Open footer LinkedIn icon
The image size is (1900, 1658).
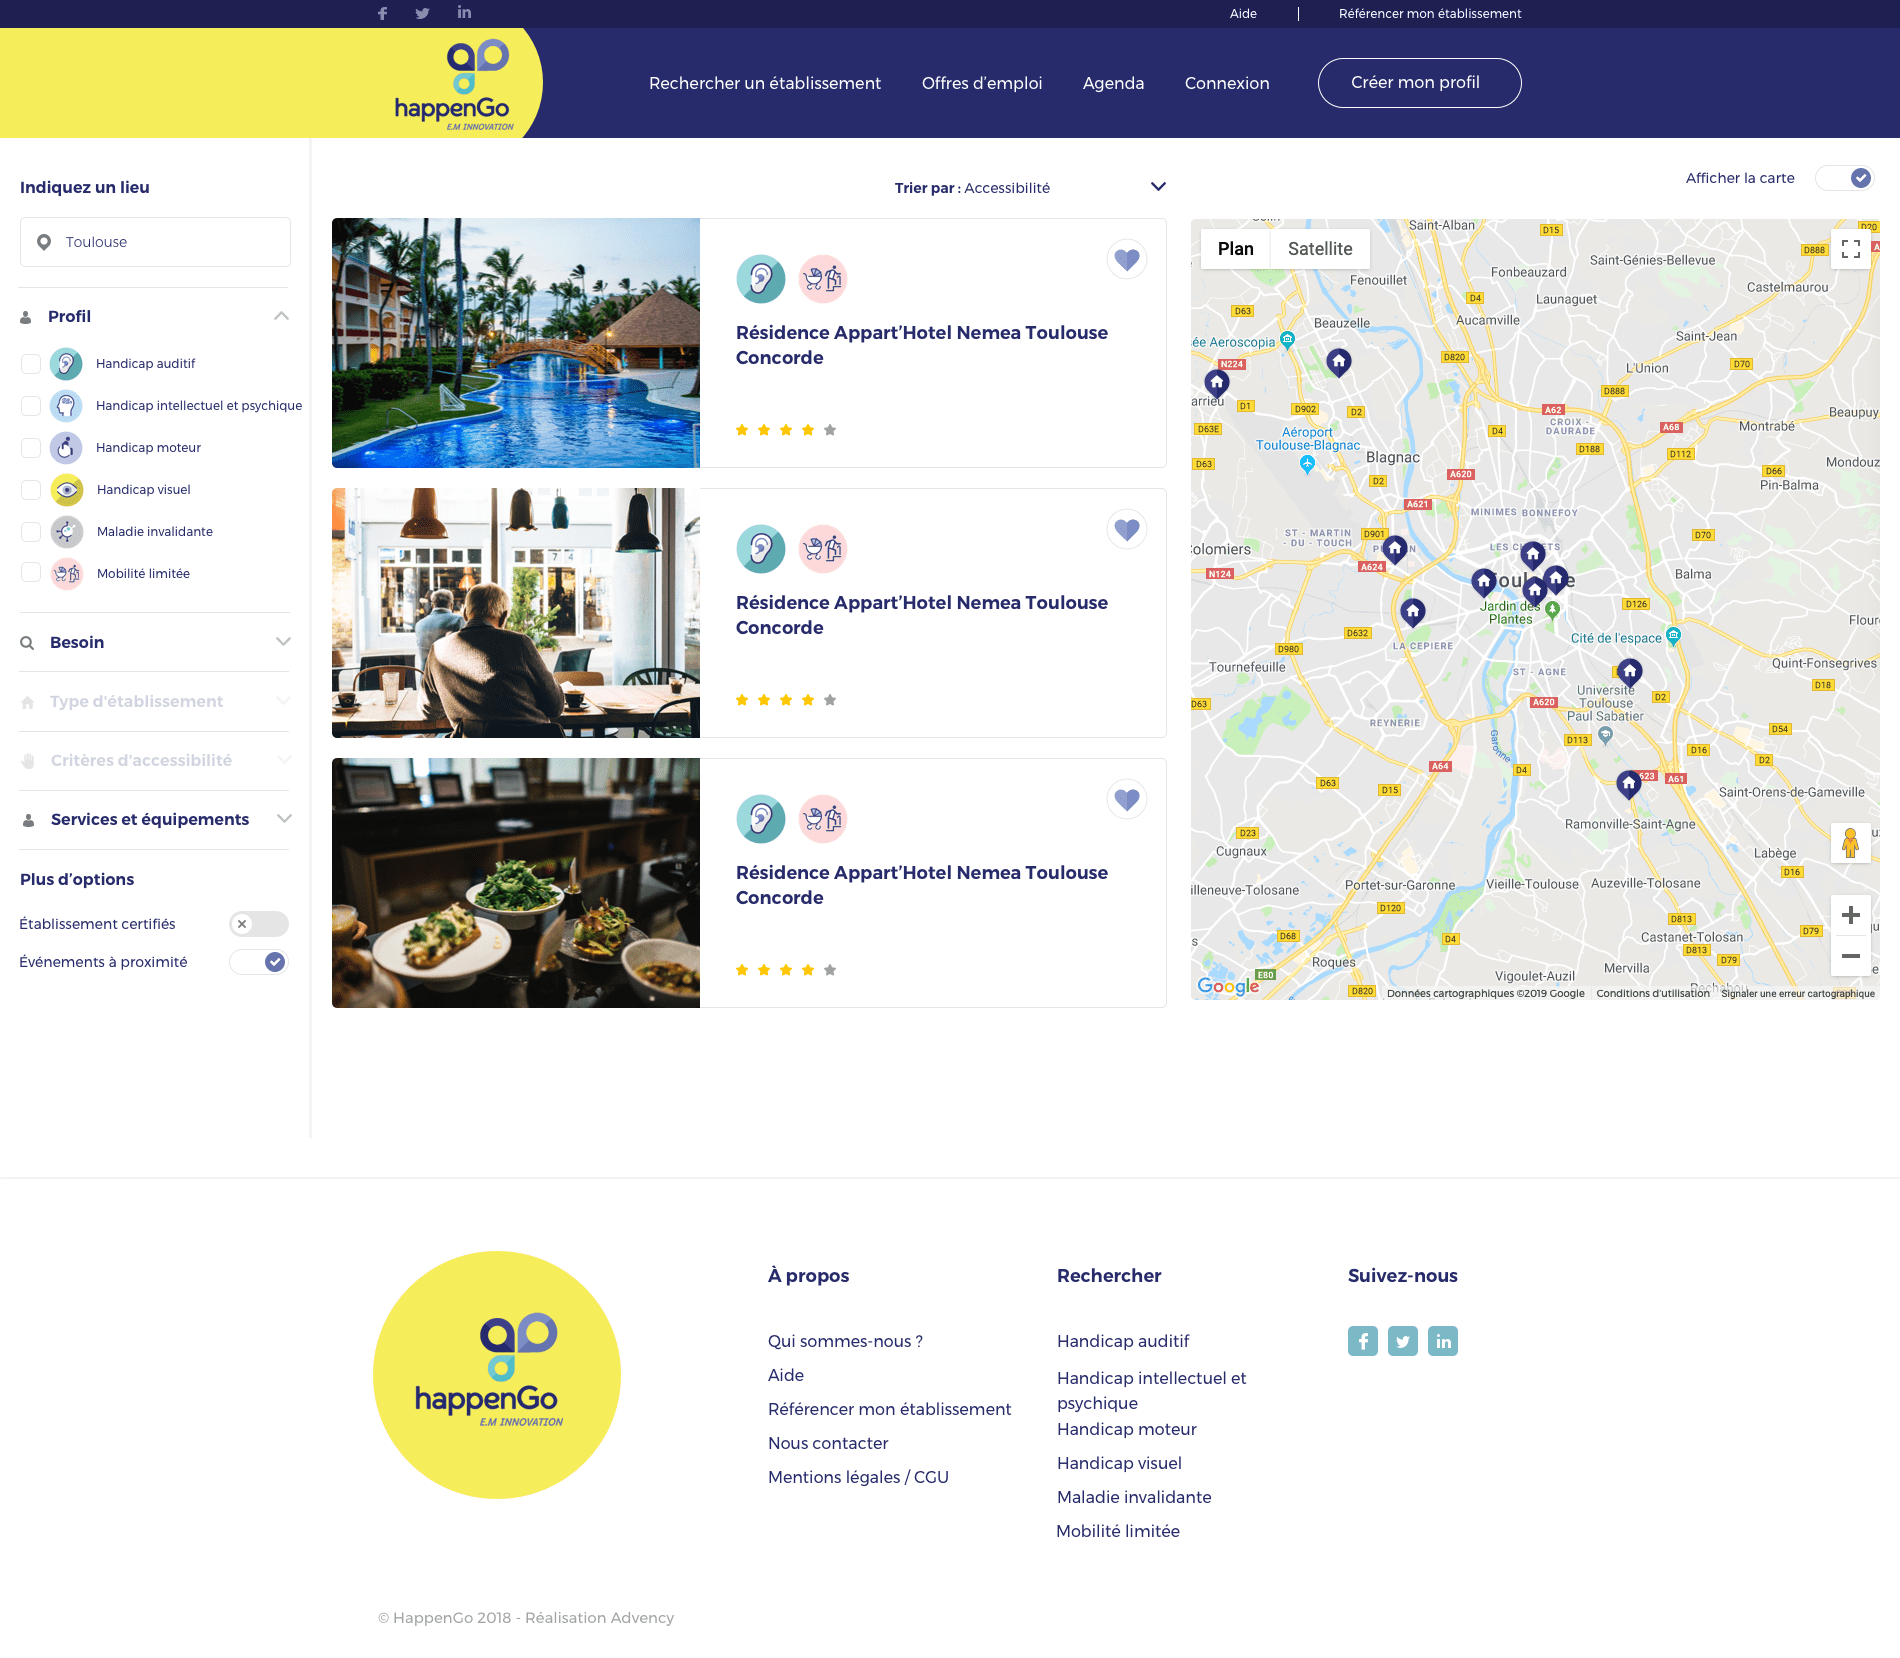(1443, 1341)
